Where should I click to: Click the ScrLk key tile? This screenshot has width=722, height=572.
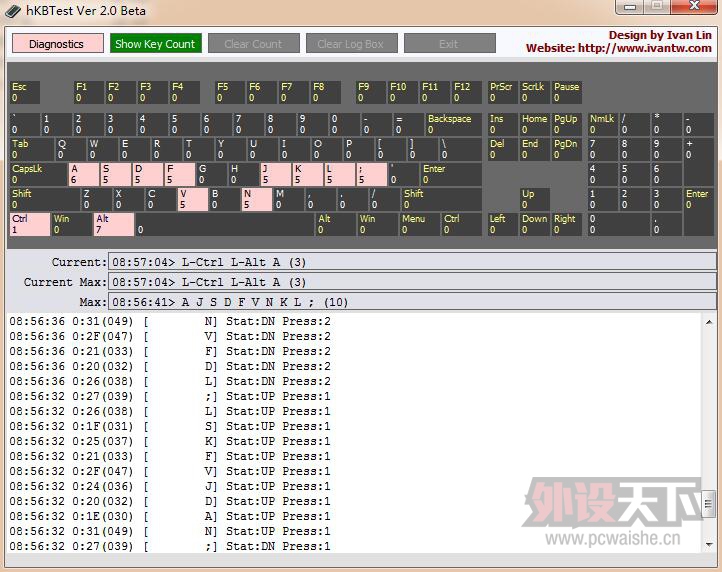point(534,93)
